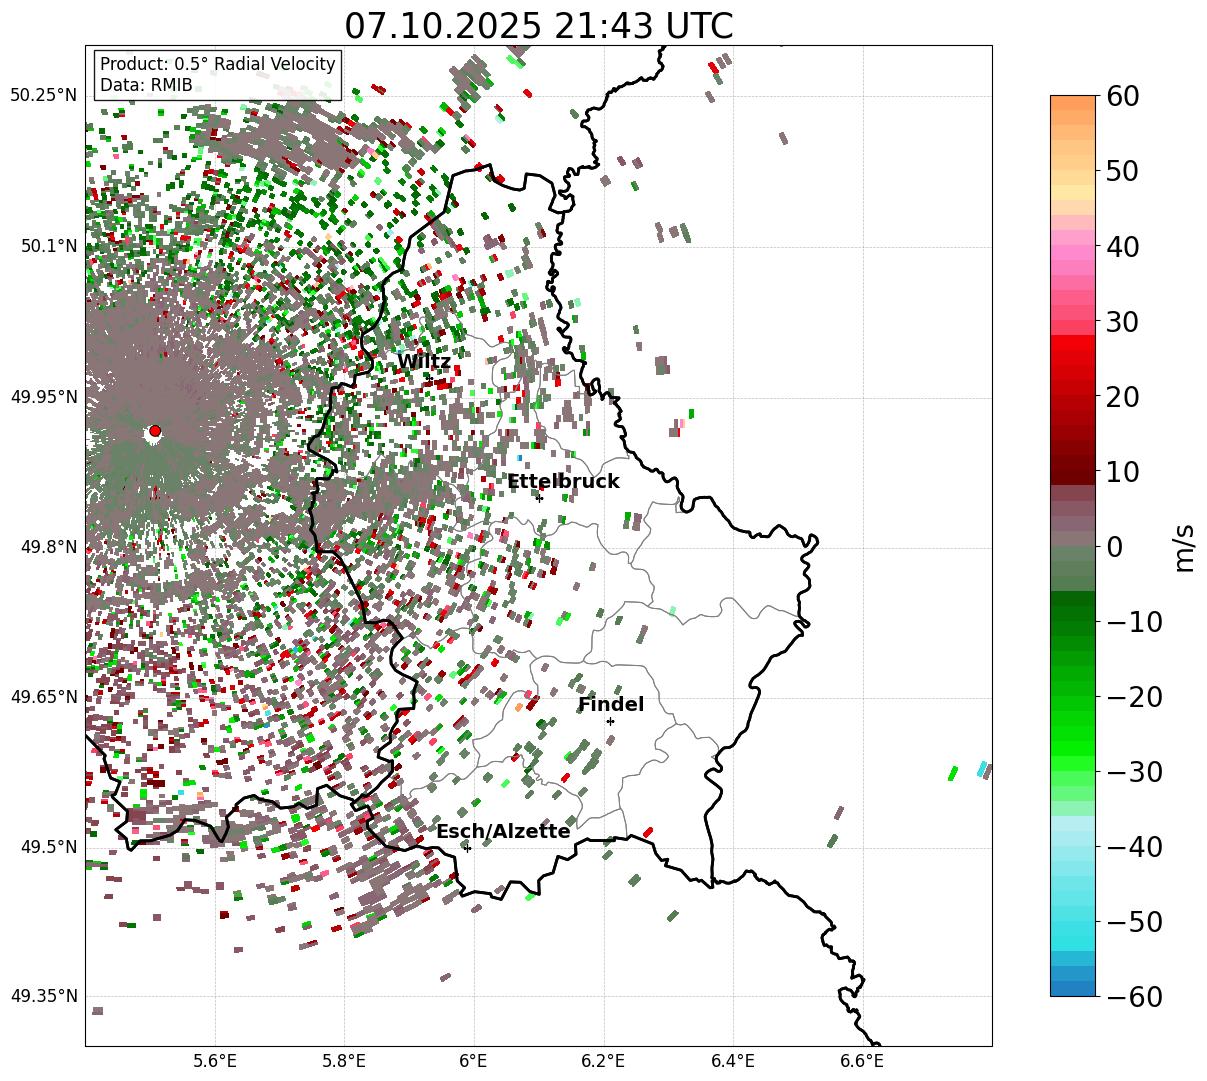Click the 'Data: RMIB' label
Screen dimensions: 1207x1081
coord(146,86)
